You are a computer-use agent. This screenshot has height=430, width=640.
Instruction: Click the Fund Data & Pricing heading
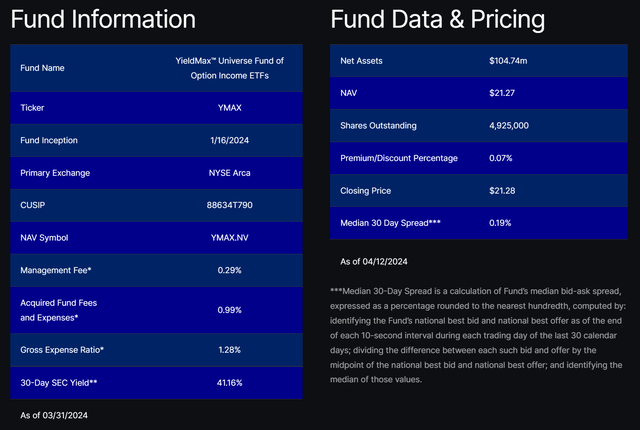pyautogui.click(x=437, y=20)
